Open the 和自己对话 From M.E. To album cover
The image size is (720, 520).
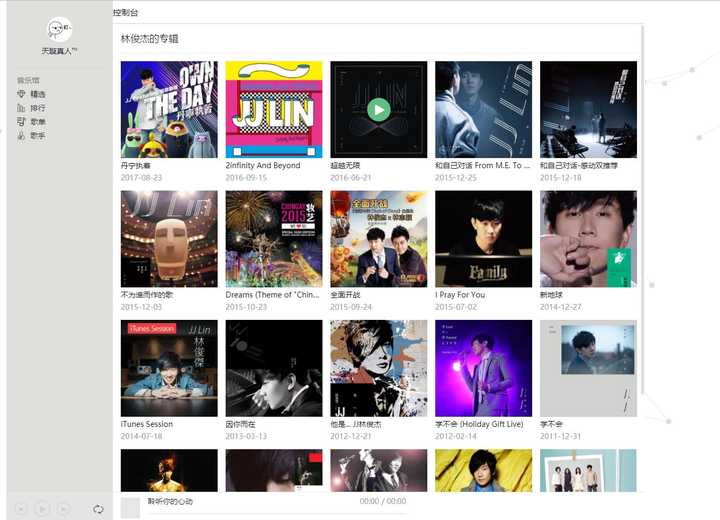pyautogui.click(x=484, y=110)
